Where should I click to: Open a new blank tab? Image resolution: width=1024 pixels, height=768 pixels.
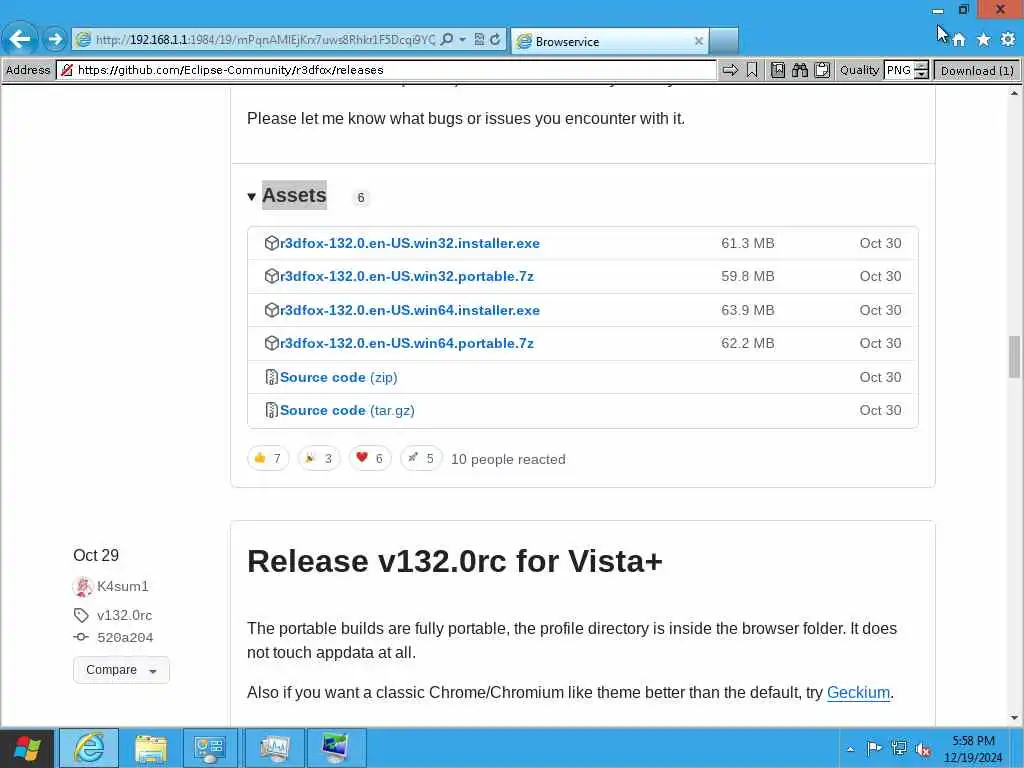pyautogui.click(x=724, y=40)
